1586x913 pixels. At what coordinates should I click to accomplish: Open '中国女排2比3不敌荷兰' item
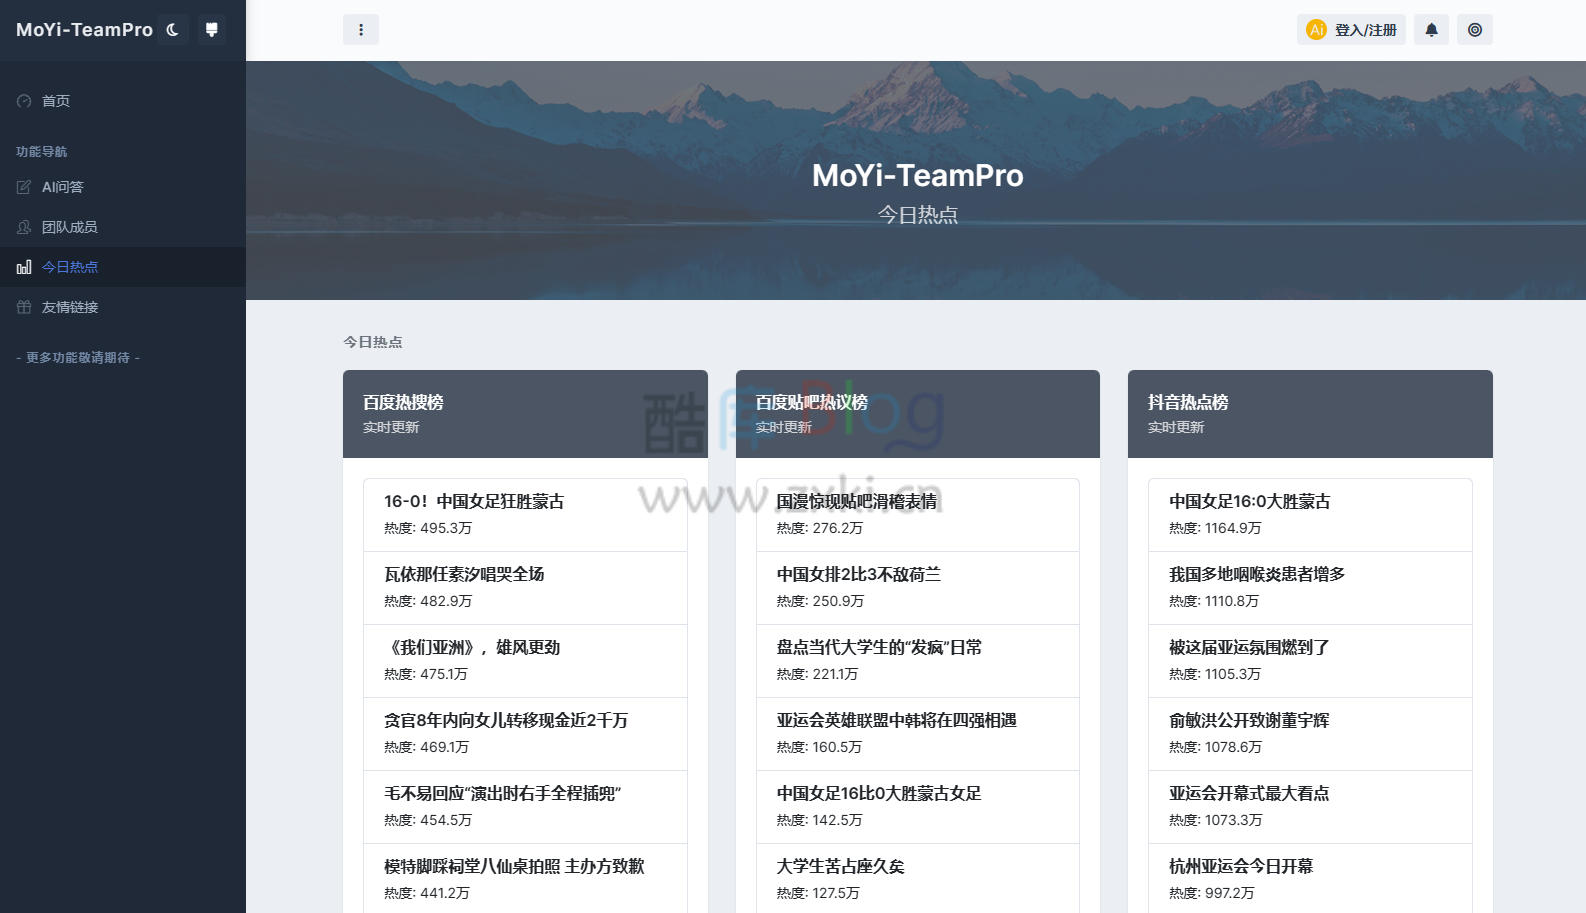coord(918,588)
